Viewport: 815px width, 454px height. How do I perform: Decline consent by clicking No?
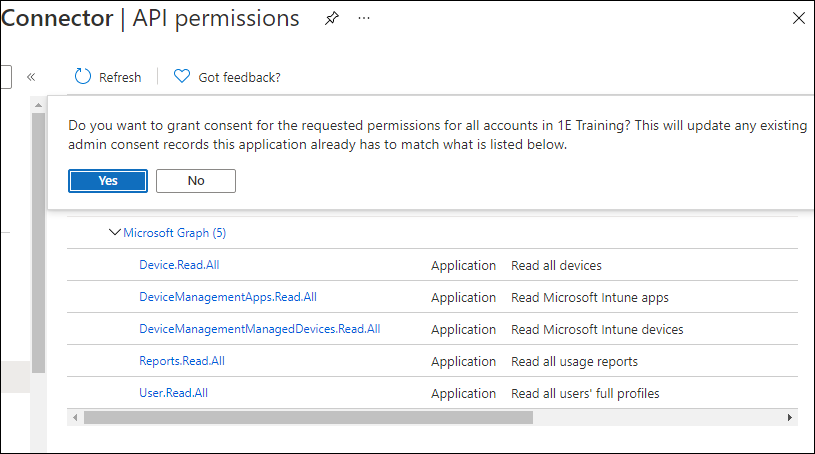point(196,181)
